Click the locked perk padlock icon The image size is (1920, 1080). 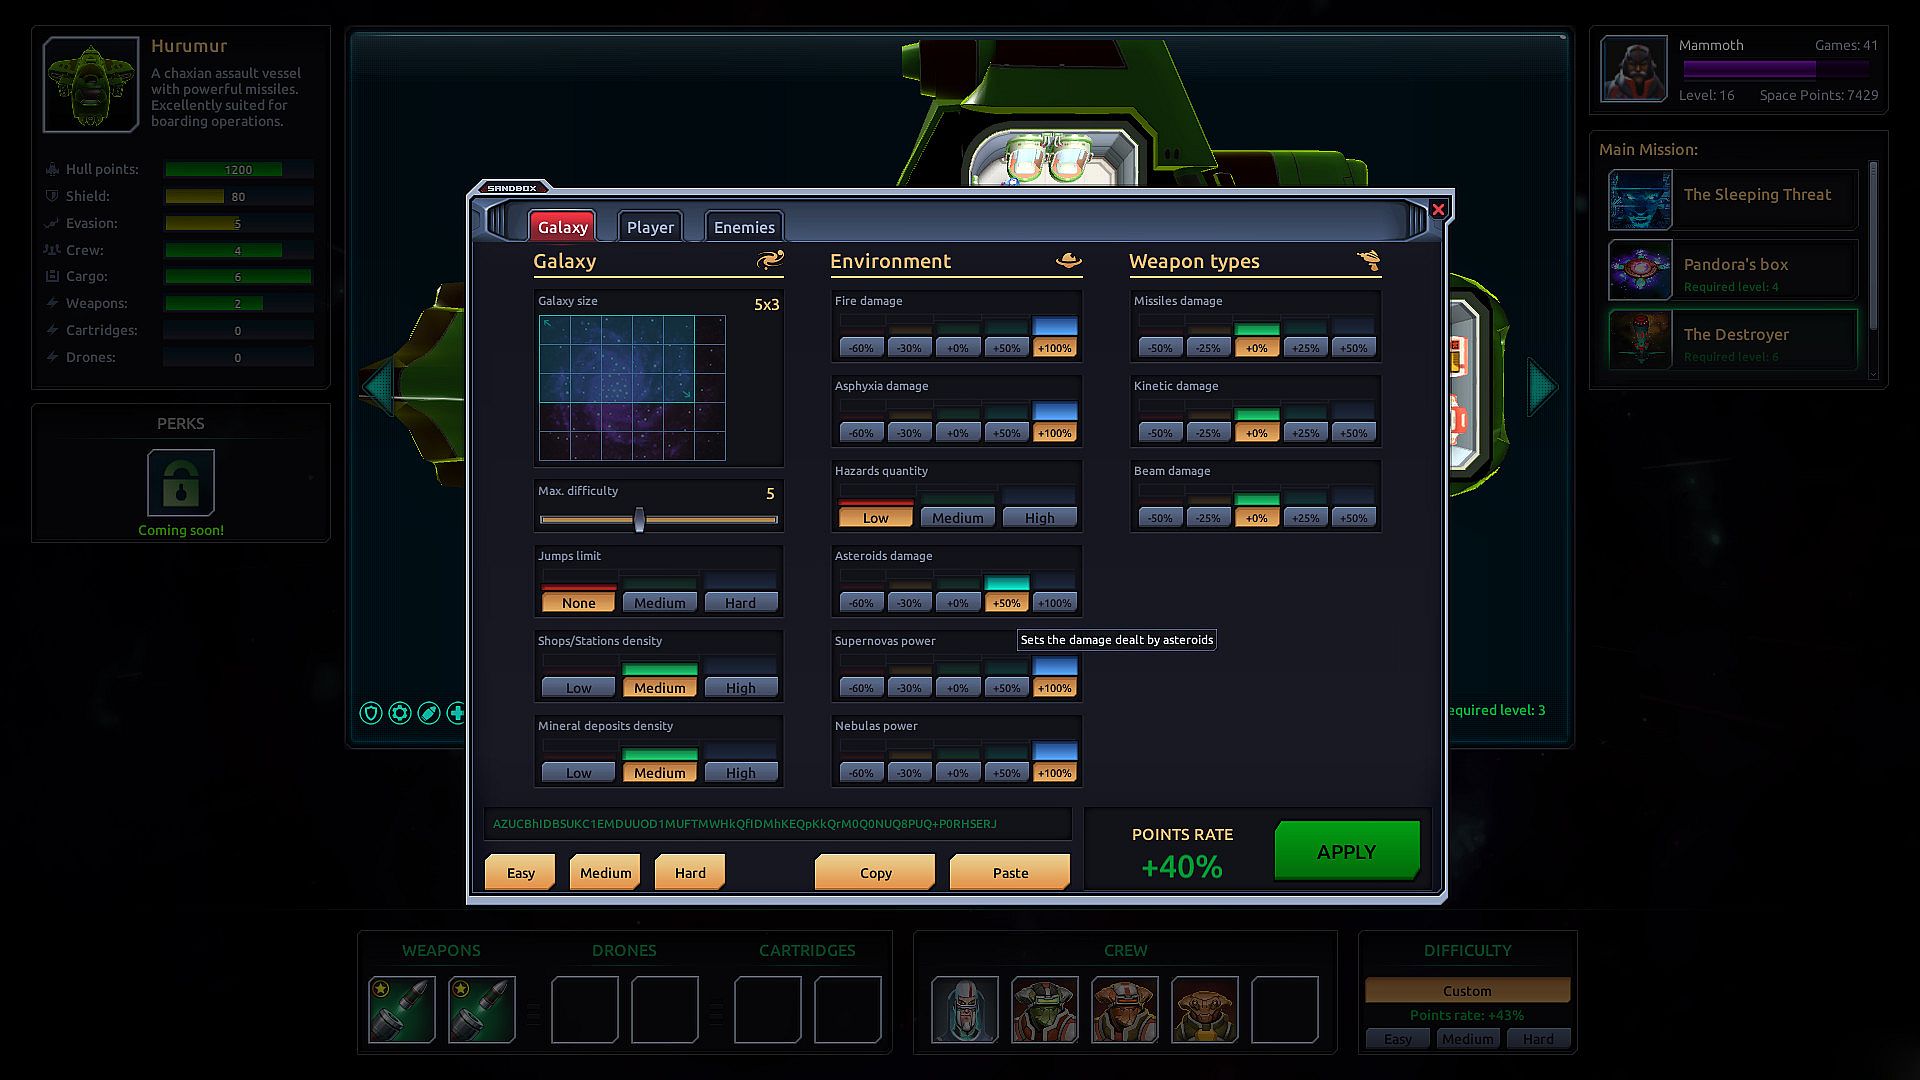(x=181, y=482)
